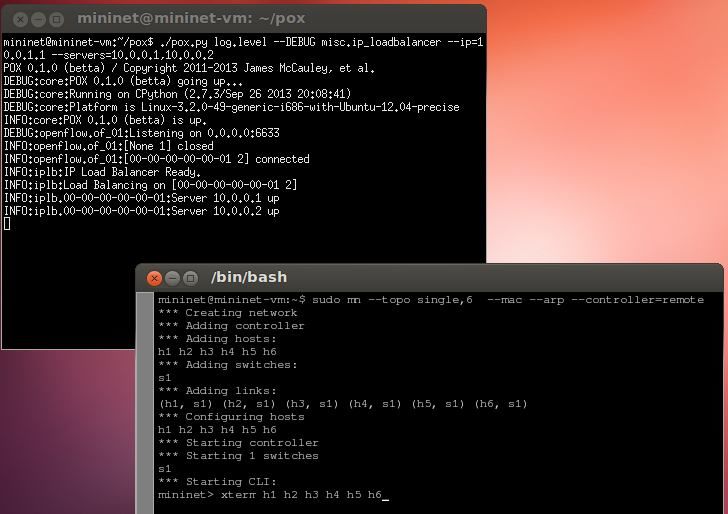Click the 'IP Load Balancer Ready.' line

coord(102,172)
